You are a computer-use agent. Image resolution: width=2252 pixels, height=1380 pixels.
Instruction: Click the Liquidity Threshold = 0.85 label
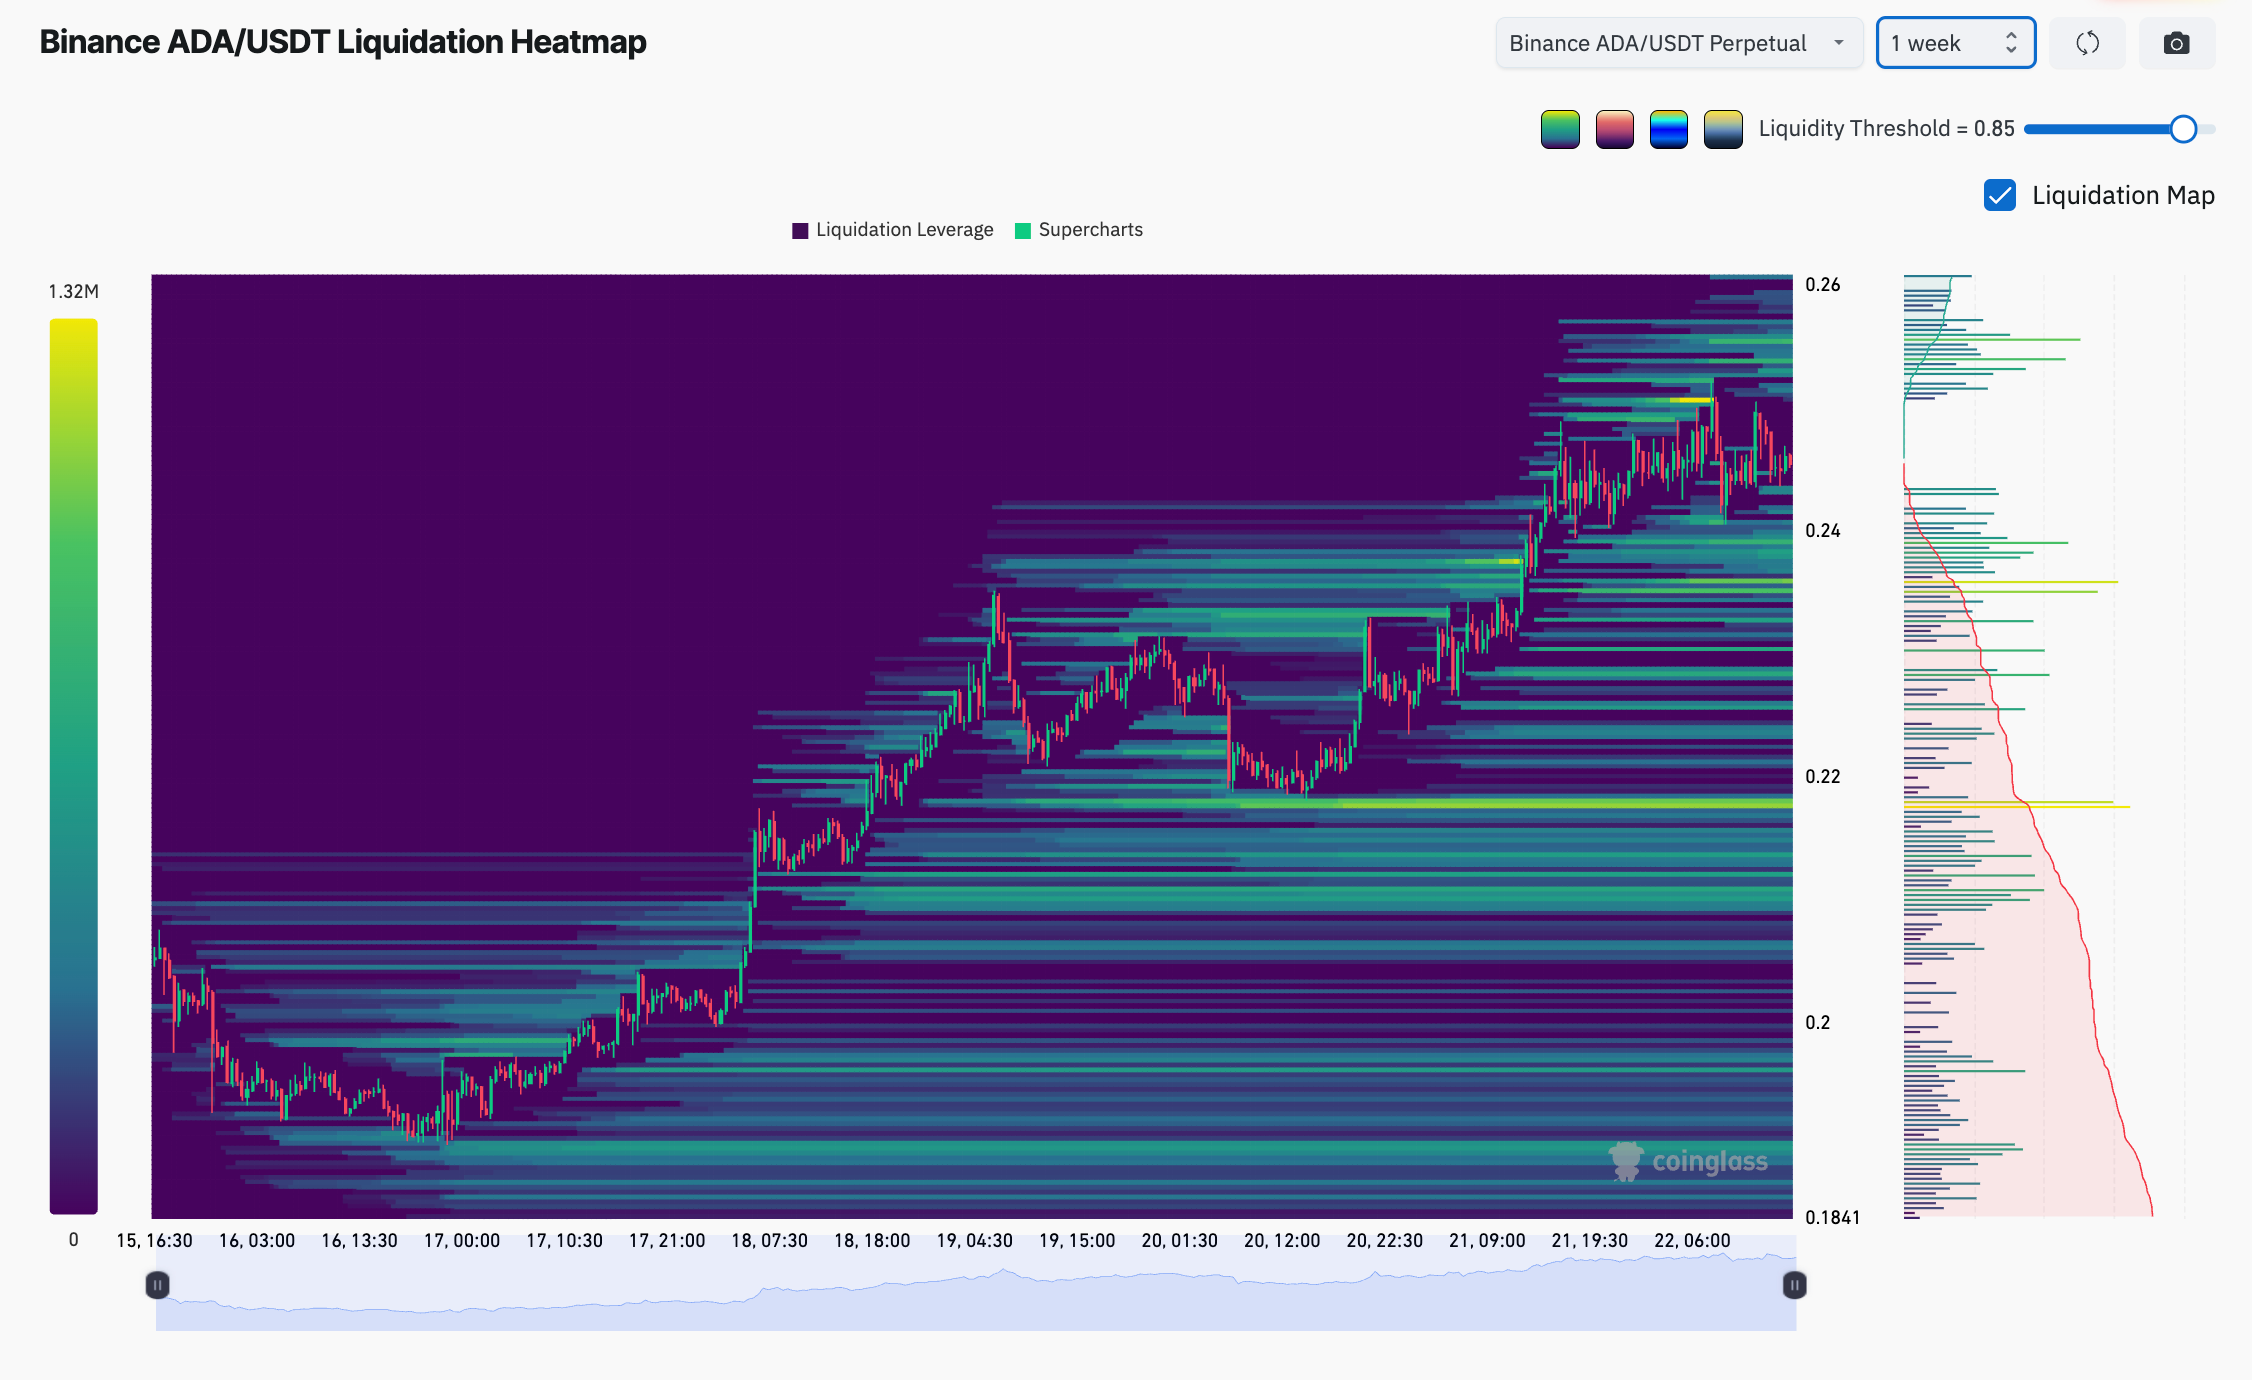point(1886,129)
